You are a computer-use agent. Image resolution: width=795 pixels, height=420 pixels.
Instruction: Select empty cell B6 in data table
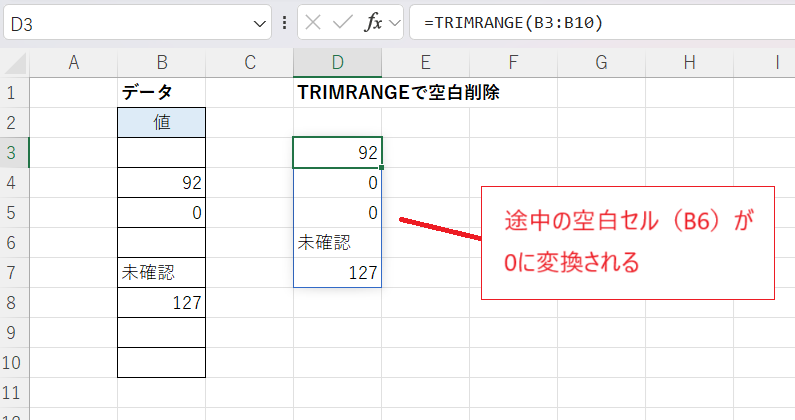tap(162, 242)
